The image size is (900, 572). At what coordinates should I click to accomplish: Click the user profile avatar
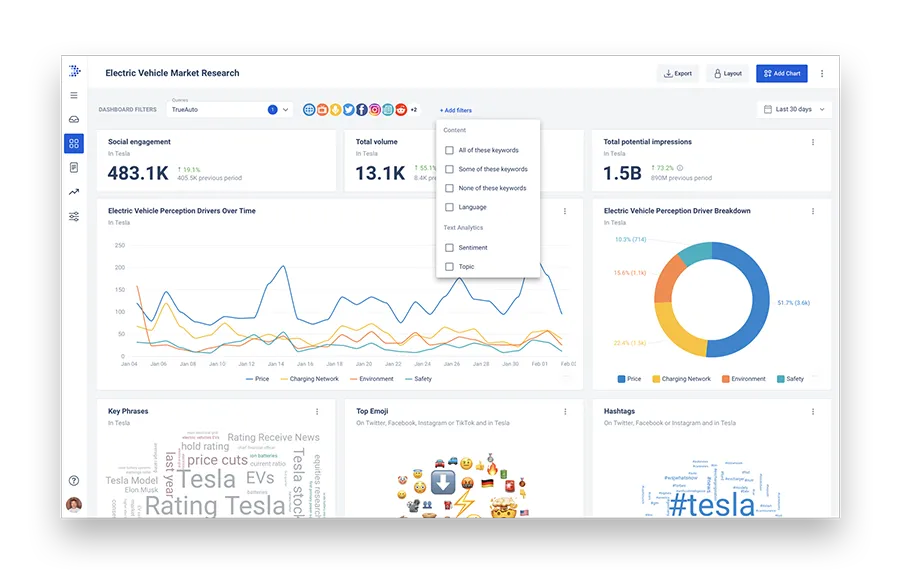[74, 504]
